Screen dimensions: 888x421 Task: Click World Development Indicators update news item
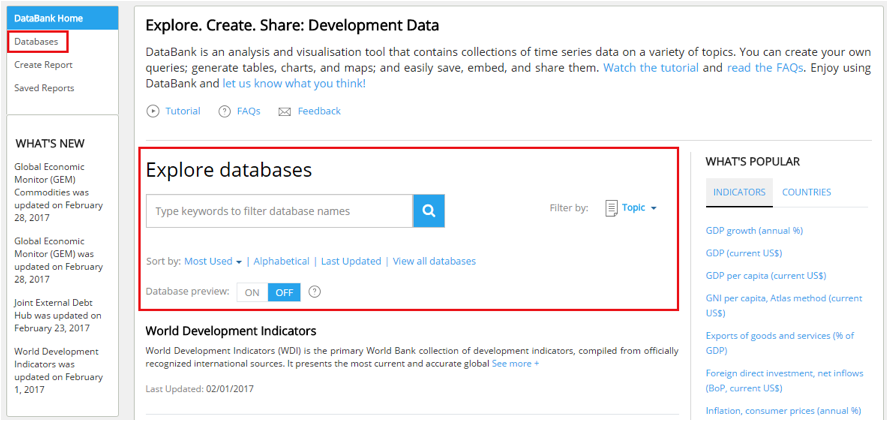[58, 371]
